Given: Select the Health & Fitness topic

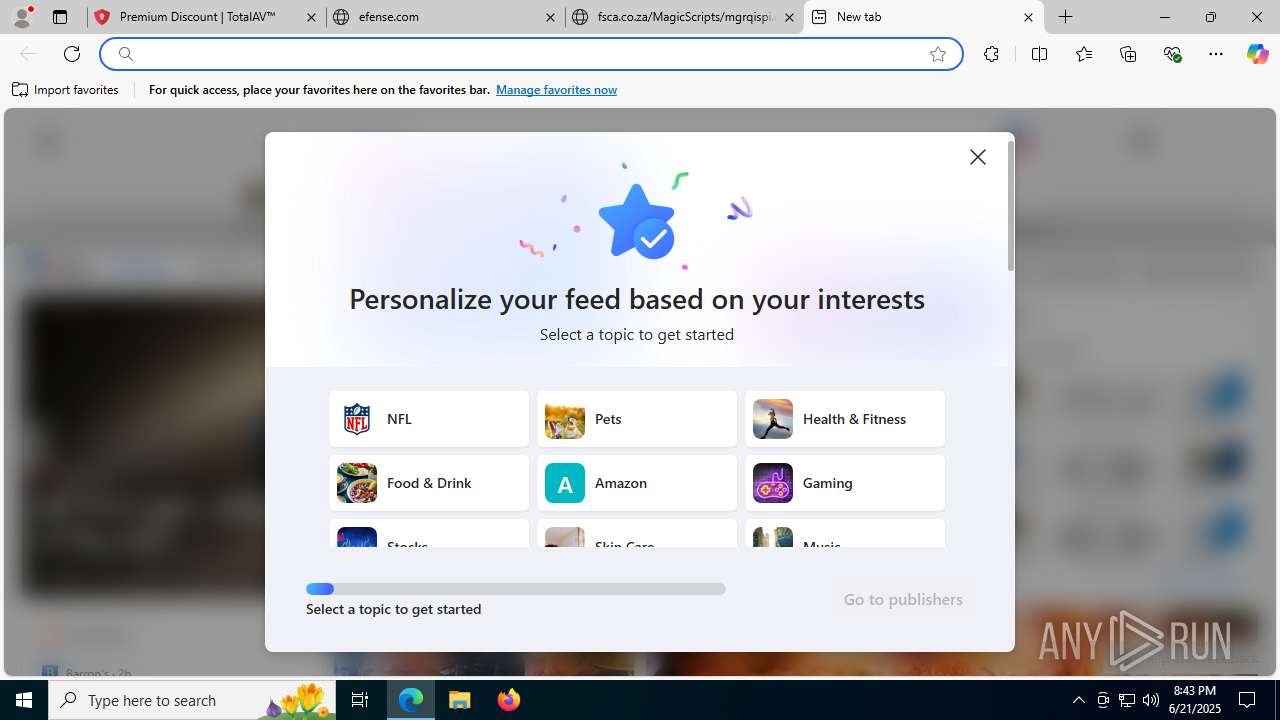Looking at the screenshot, I should coord(845,419).
